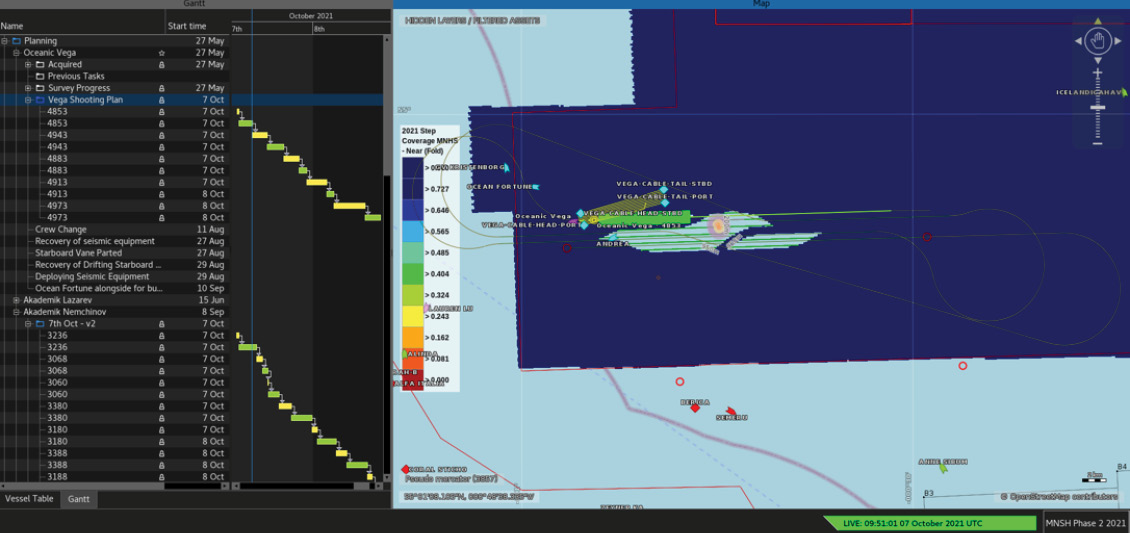The width and height of the screenshot is (1130, 533).
Task: Click the star icon on Oceanic Vega row
Action: pos(161,53)
